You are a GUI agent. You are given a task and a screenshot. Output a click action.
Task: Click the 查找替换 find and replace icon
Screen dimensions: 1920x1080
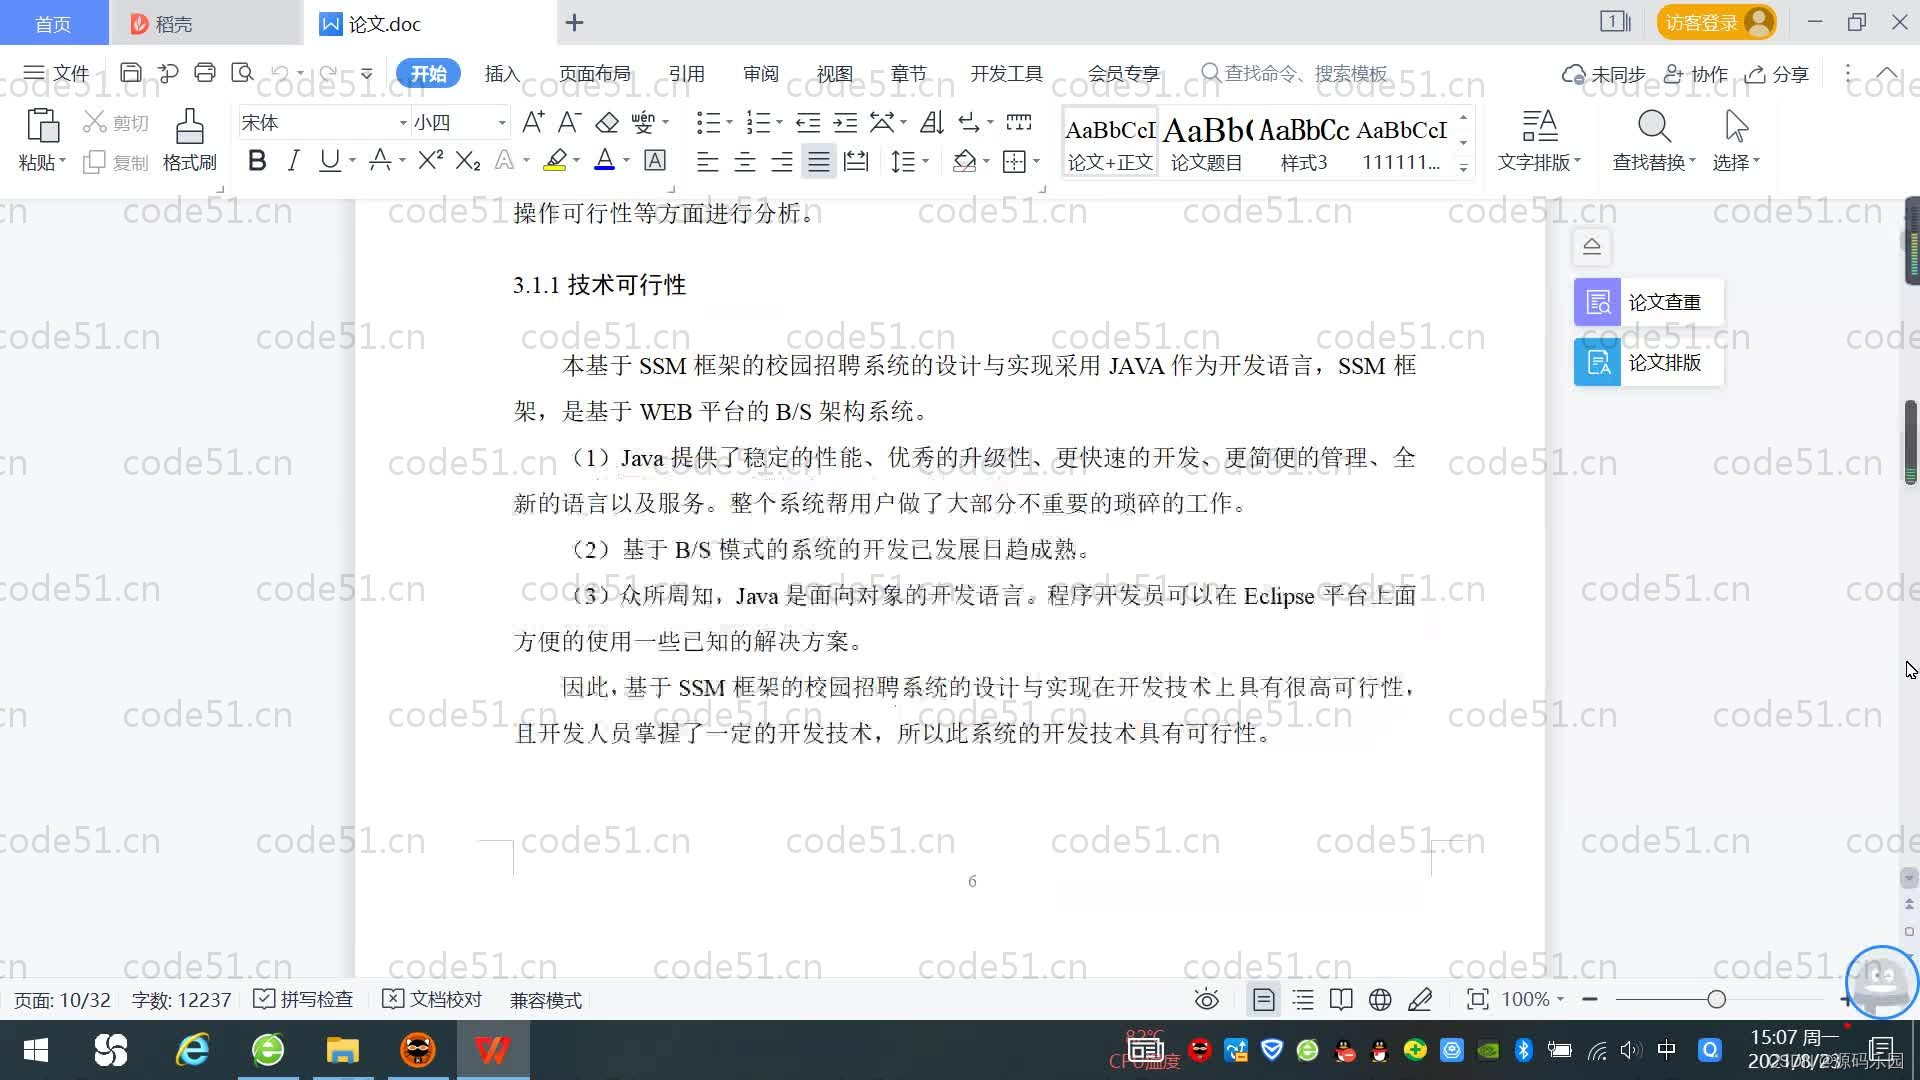tap(1652, 140)
